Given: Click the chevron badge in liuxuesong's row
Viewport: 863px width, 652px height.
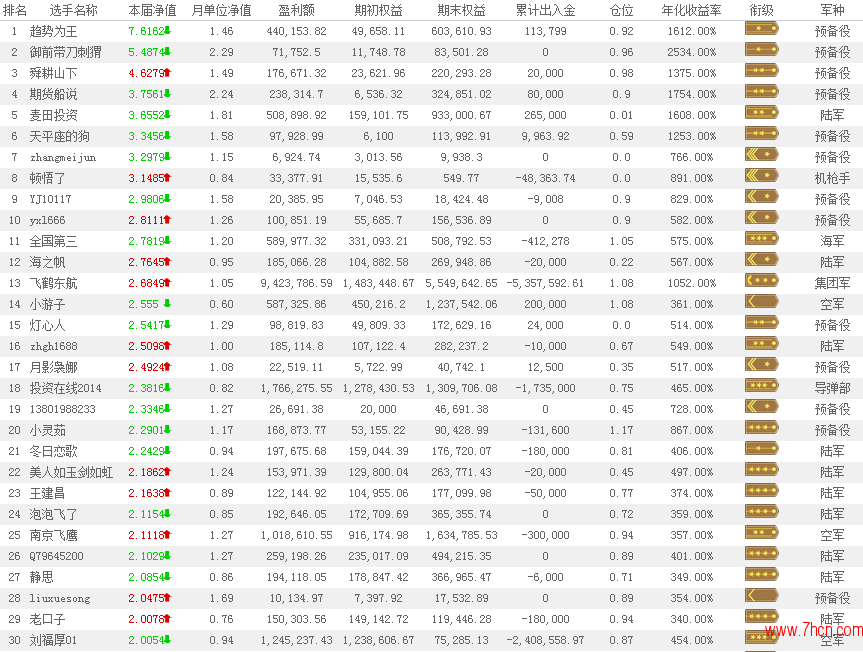Looking at the screenshot, I should pos(761,597).
